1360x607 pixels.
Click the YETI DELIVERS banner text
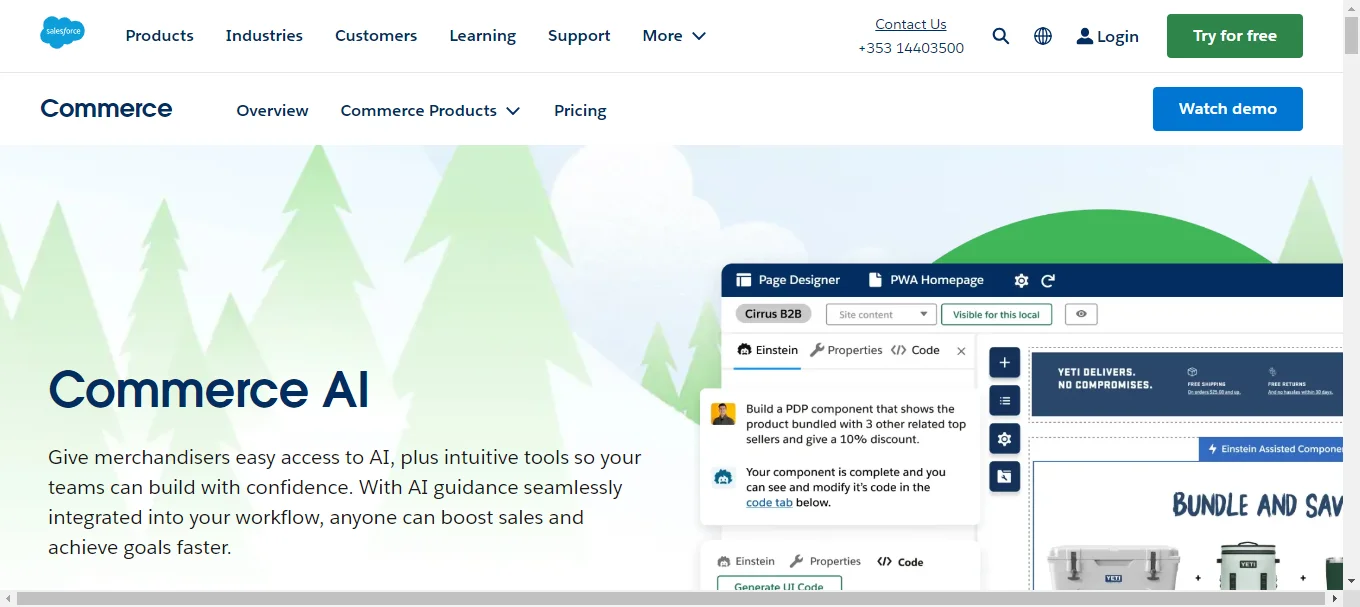coord(1105,378)
